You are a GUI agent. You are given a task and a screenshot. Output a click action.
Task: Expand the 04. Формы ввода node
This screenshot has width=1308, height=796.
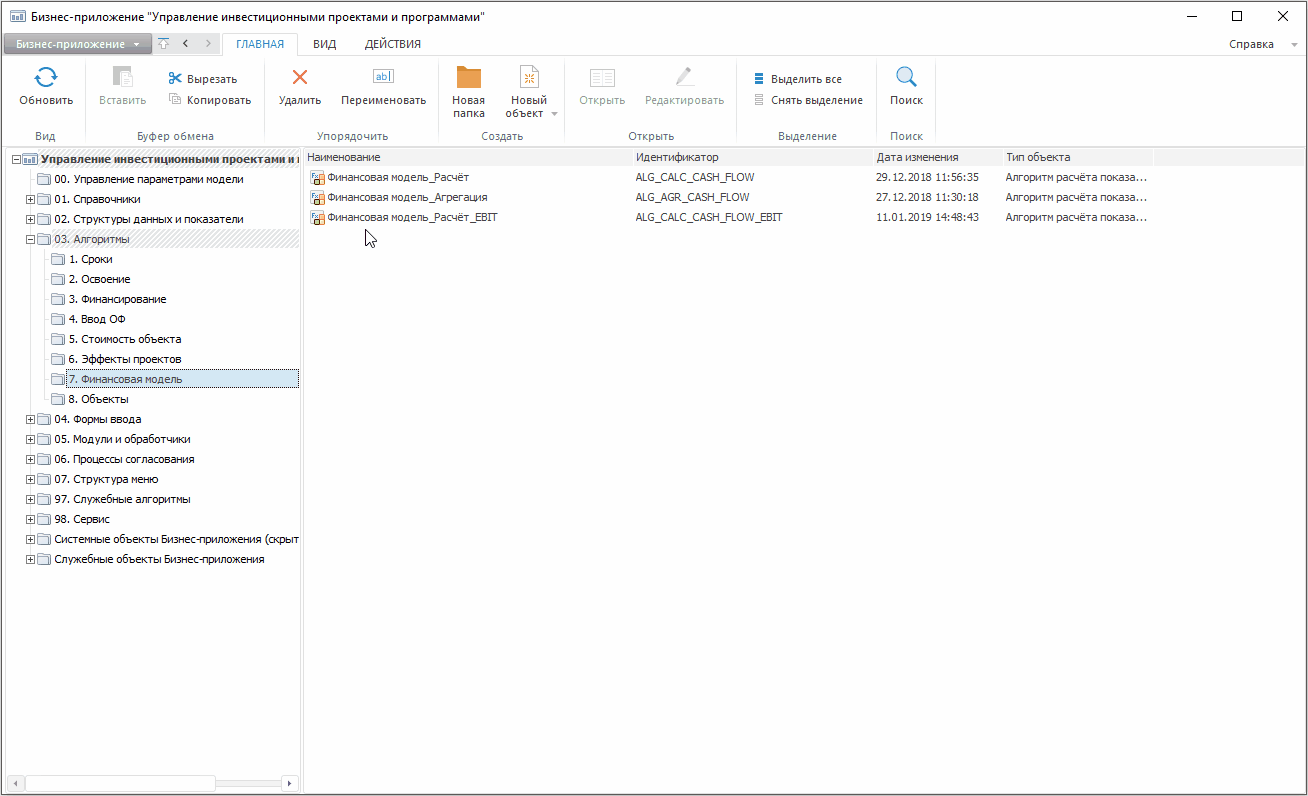click(x=30, y=419)
